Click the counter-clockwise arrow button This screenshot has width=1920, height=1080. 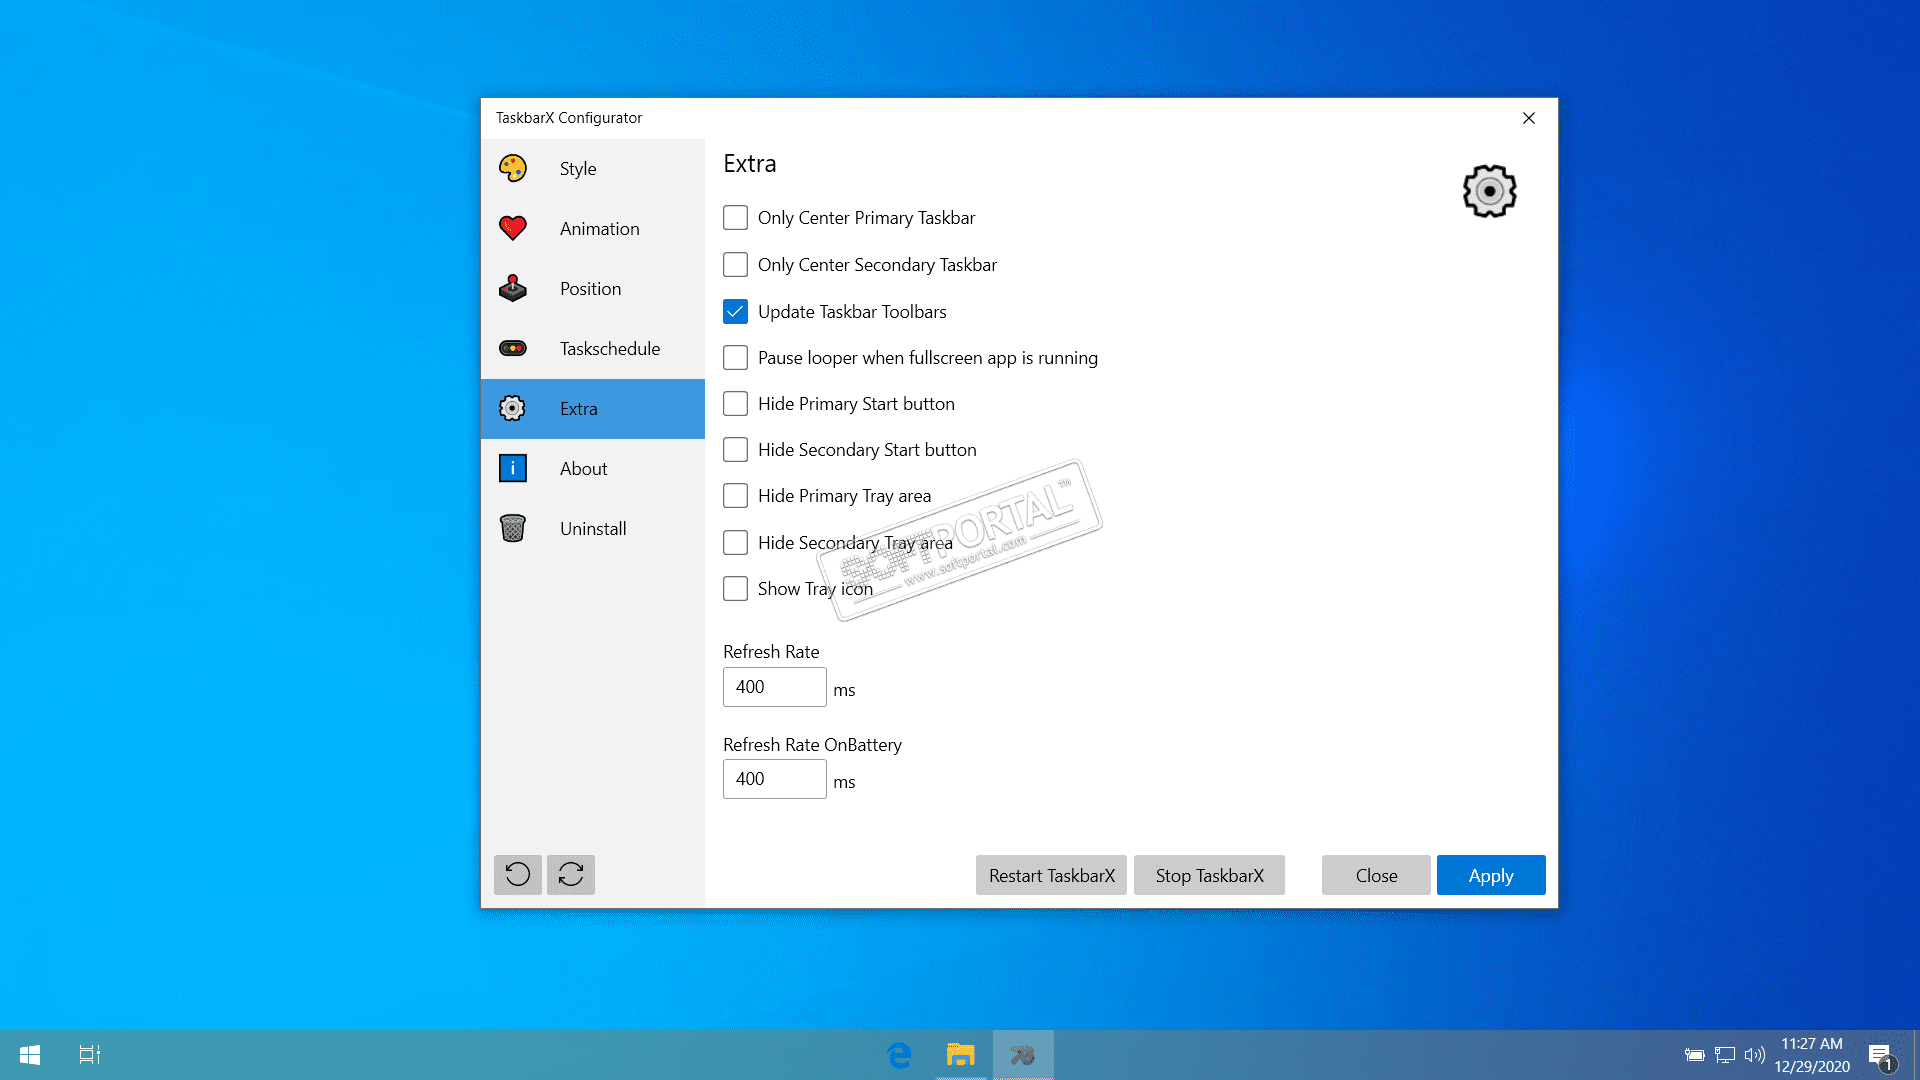[x=518, y=875]
